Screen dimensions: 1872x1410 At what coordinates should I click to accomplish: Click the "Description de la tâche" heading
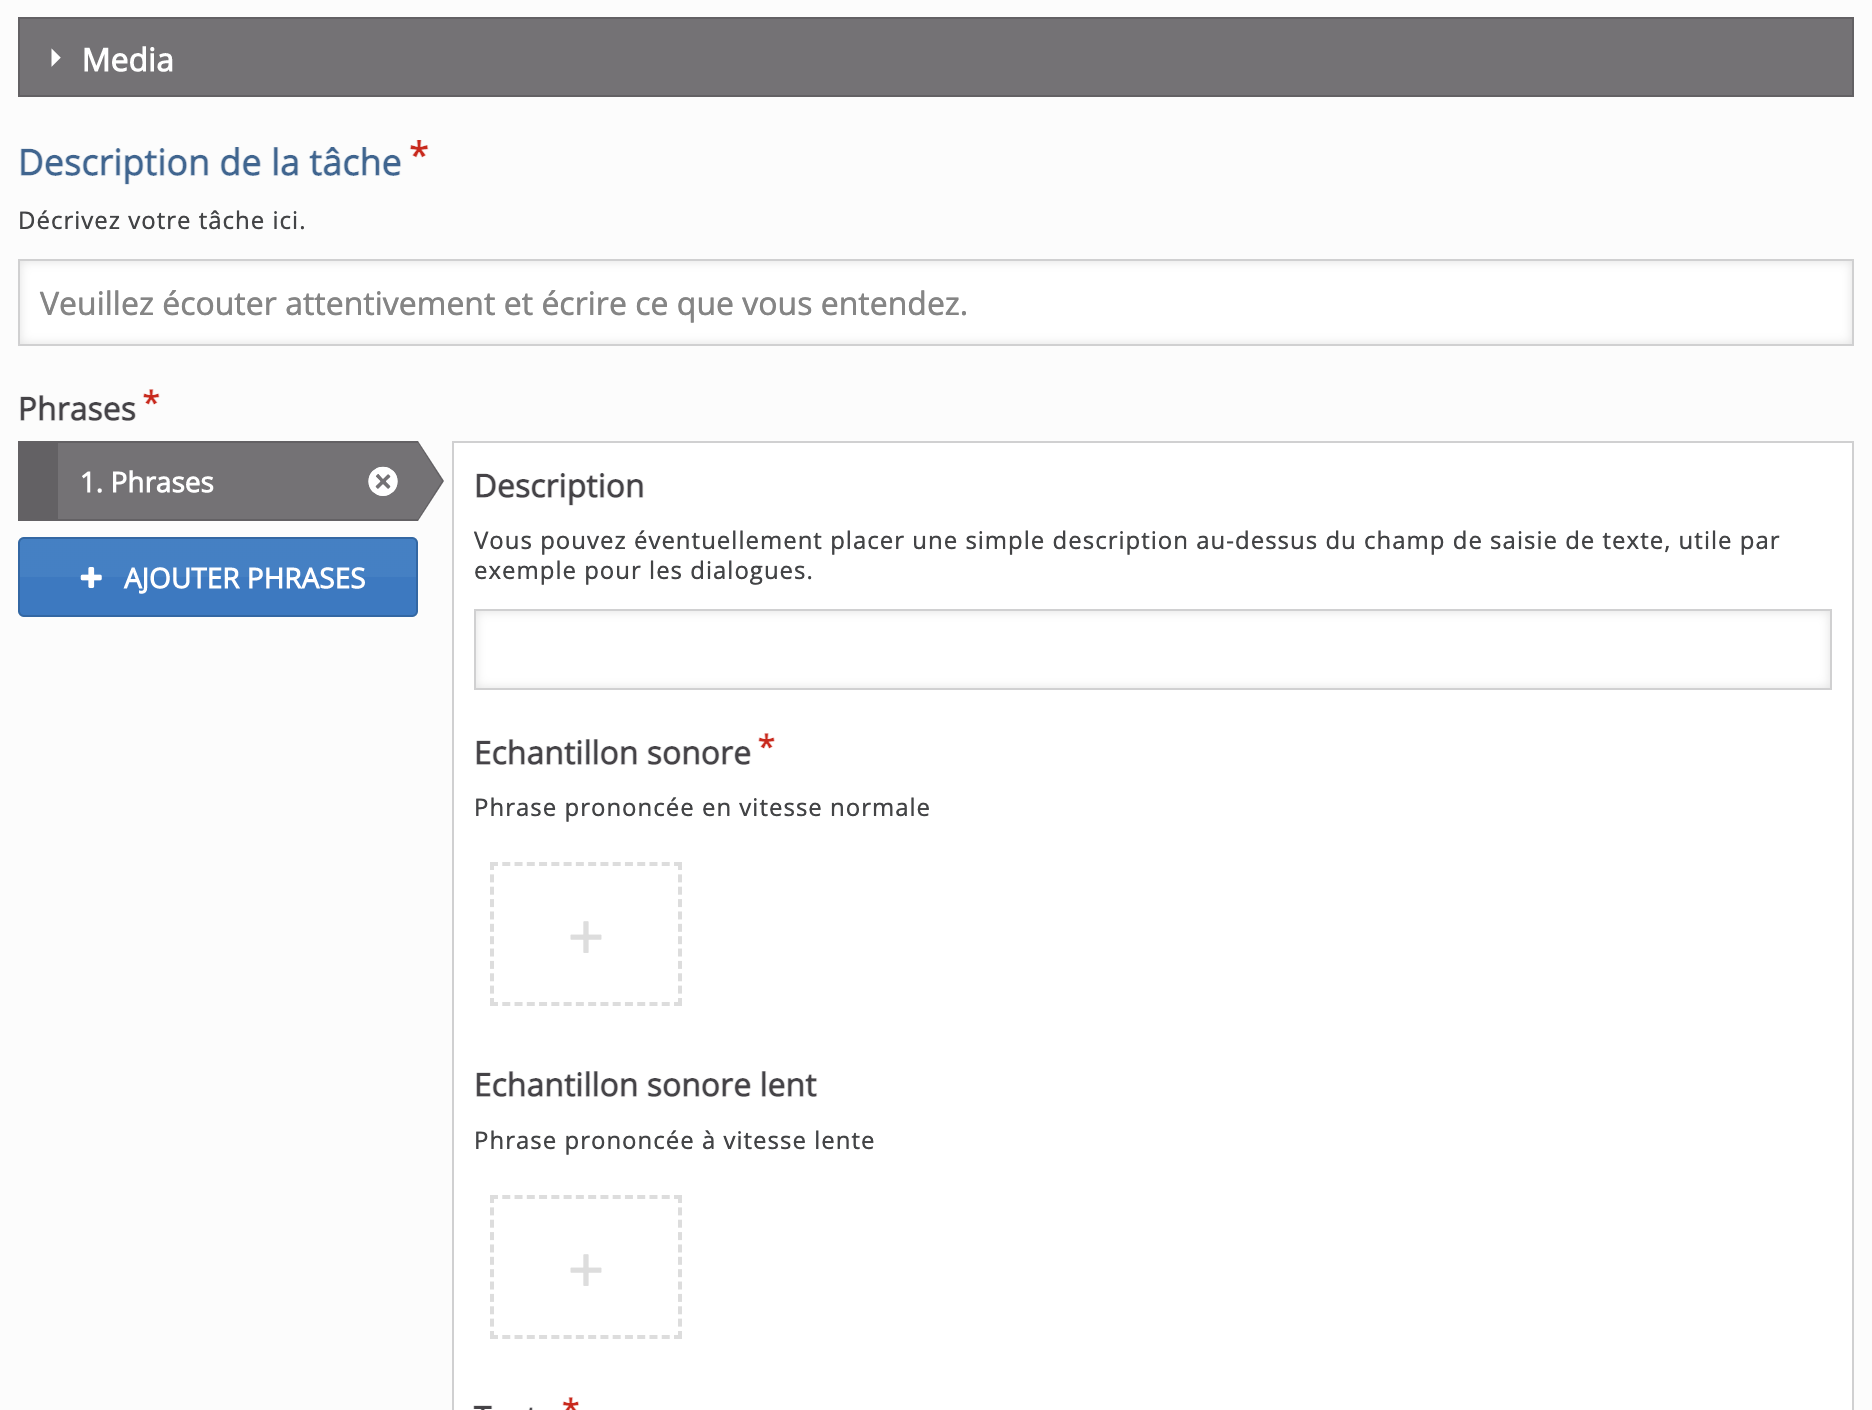(210, 163)
